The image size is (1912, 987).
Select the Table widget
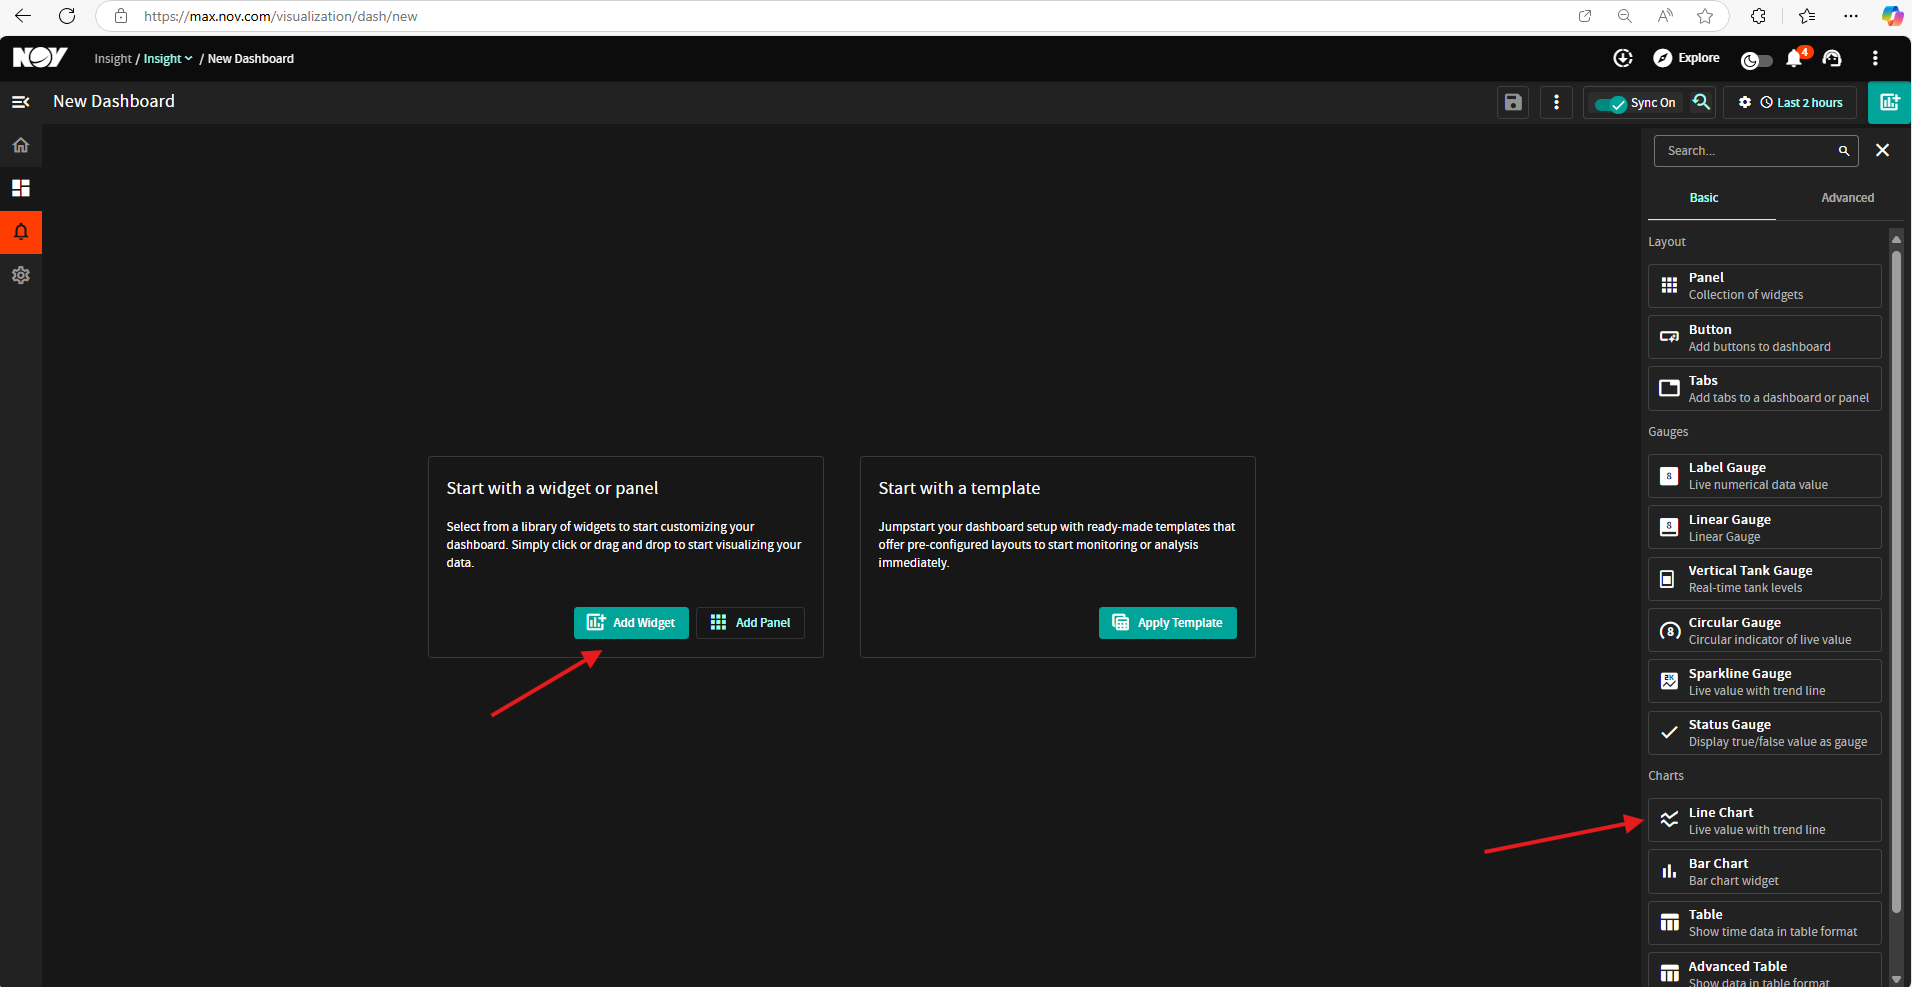point(1765,923)
